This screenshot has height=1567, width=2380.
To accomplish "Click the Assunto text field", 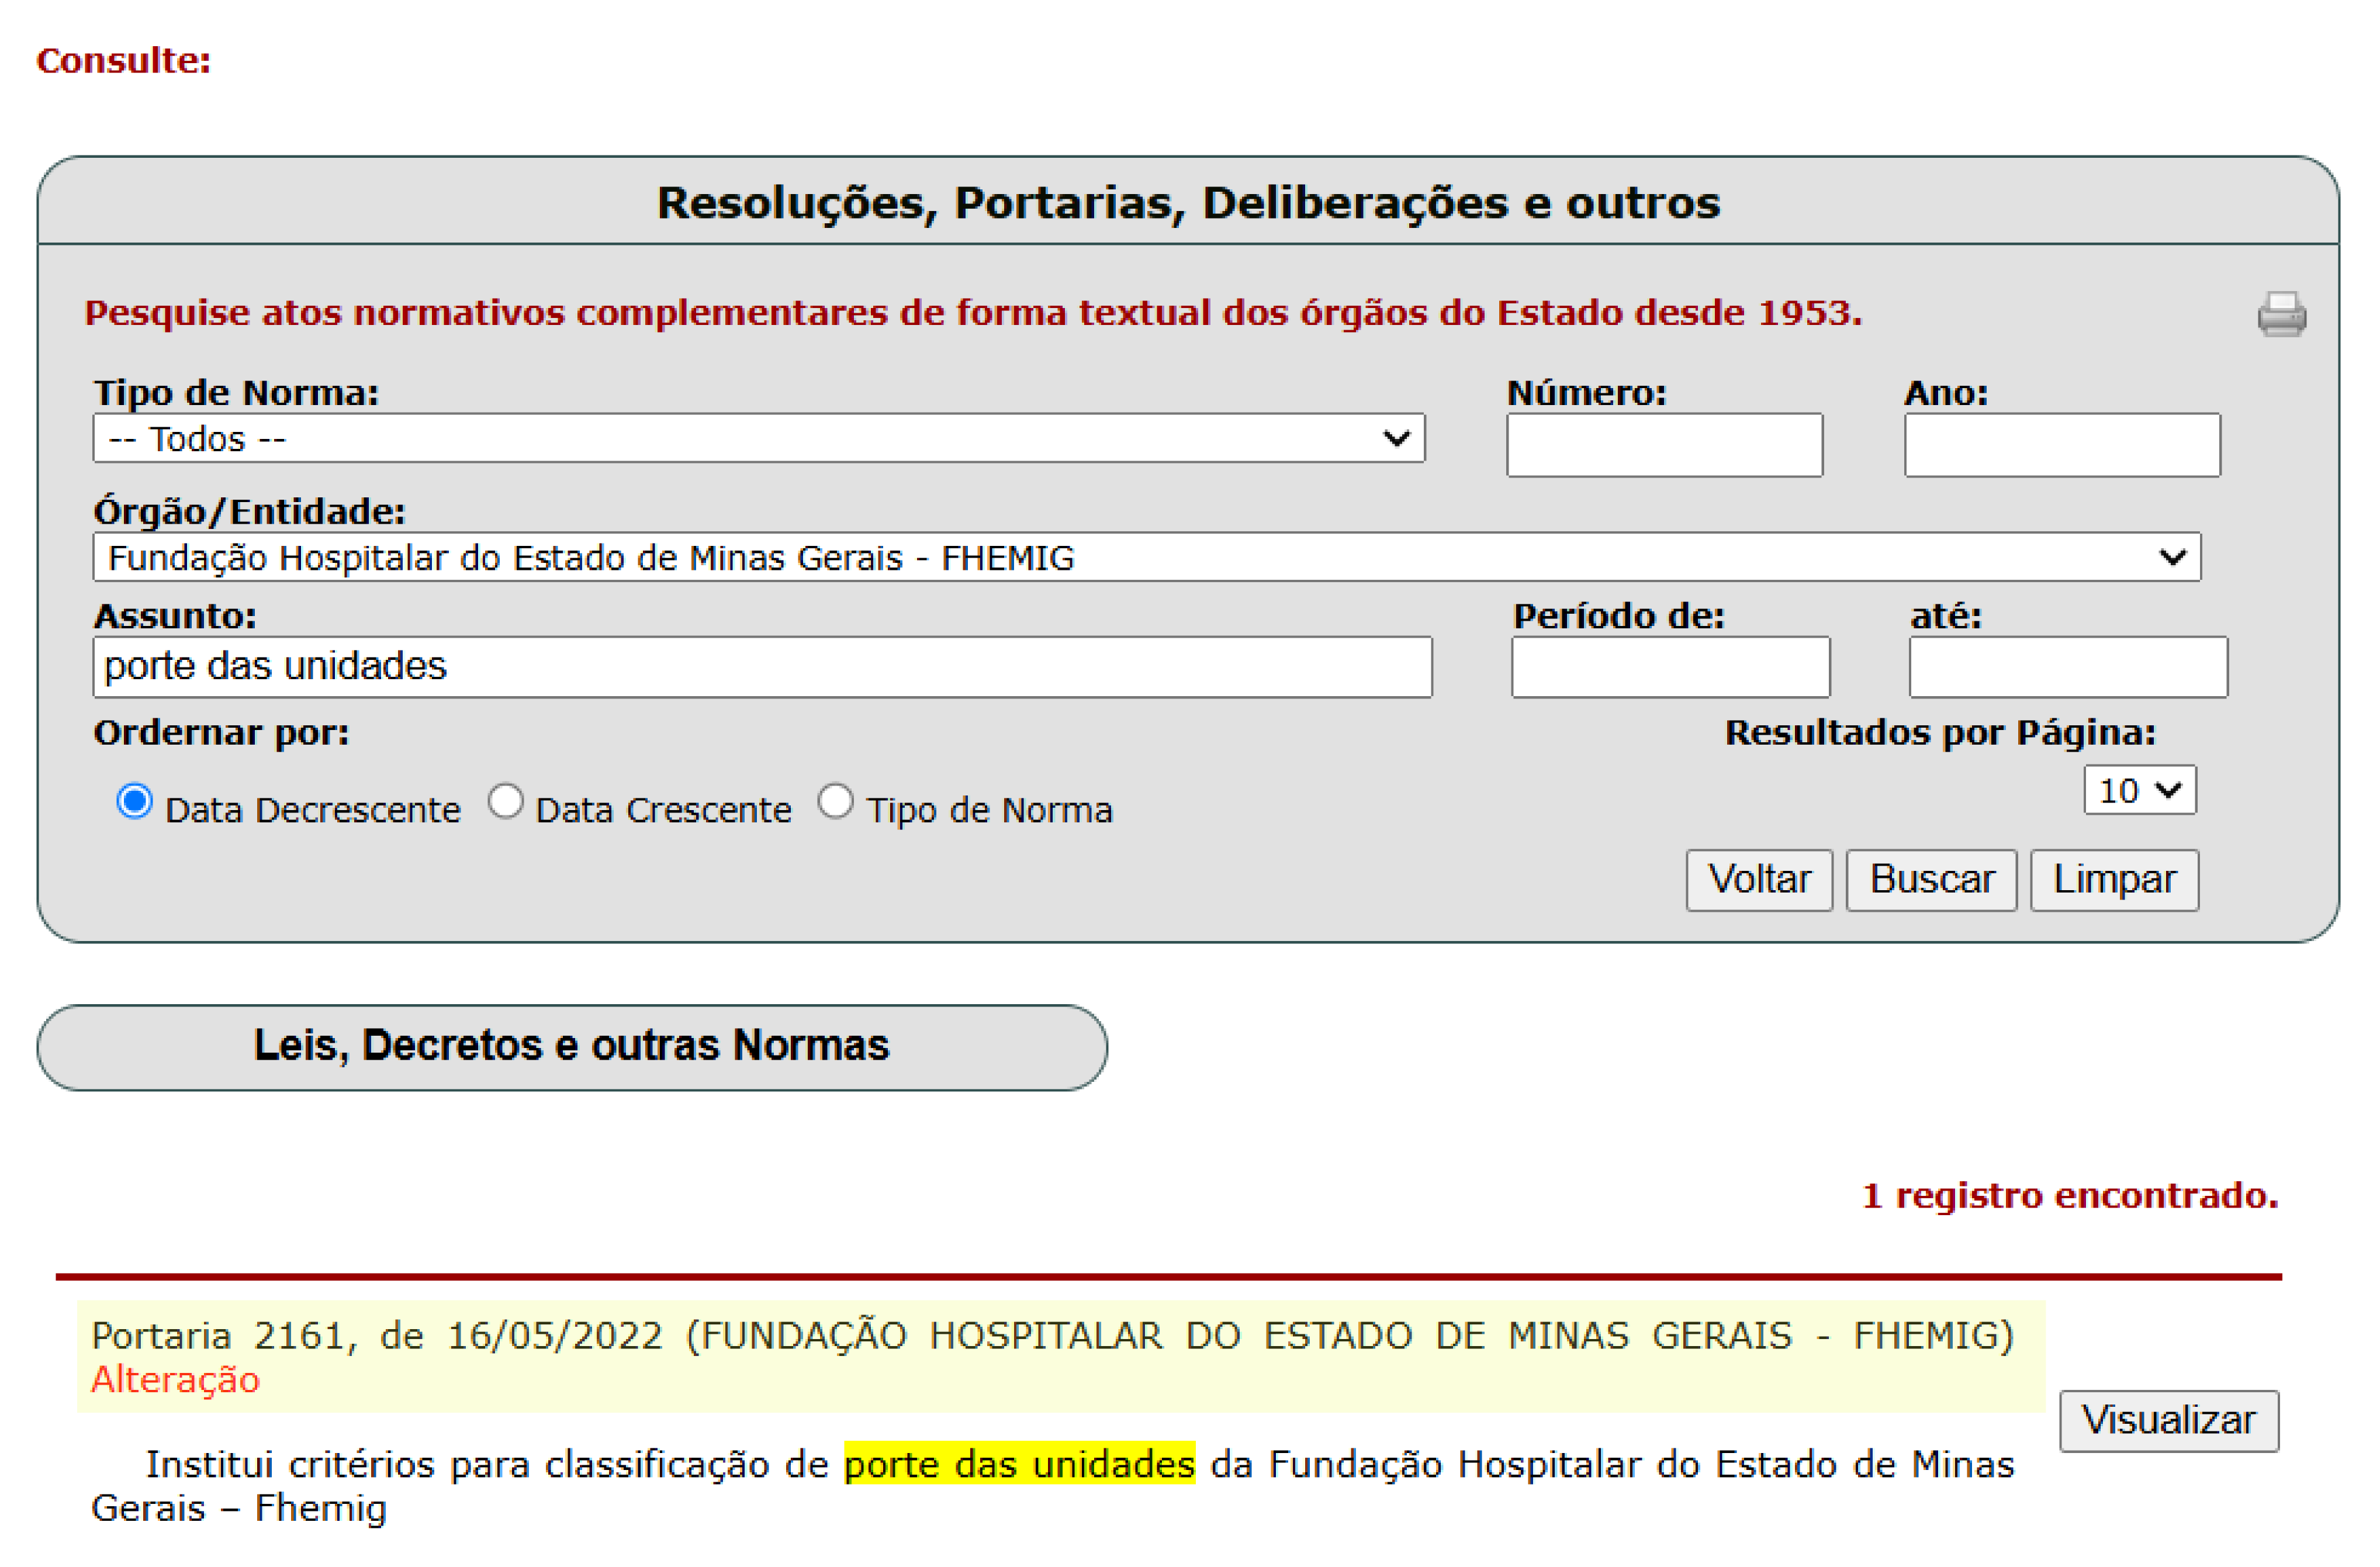I will click(762, 667).
